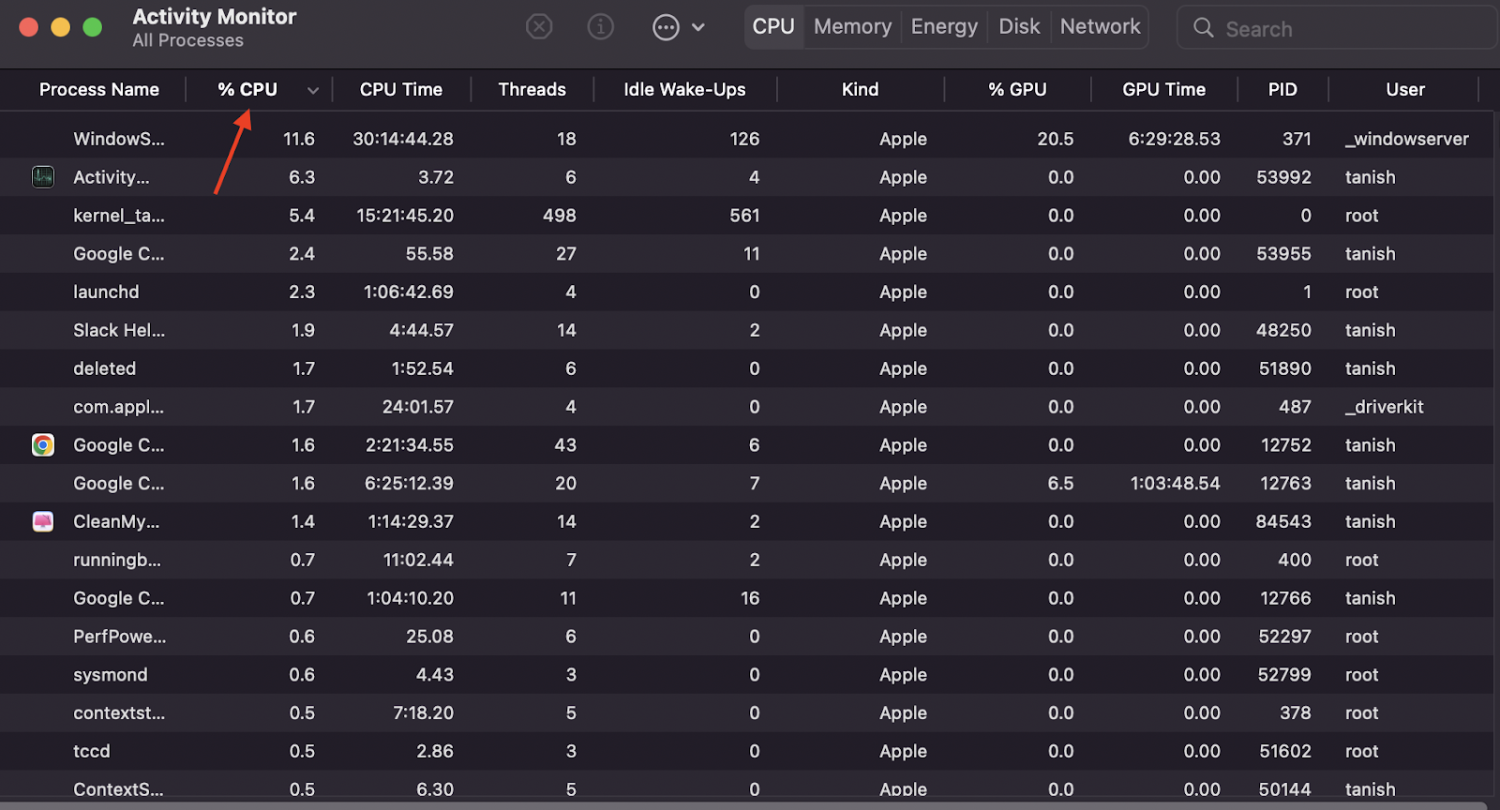This screenshot has width=1500, height=810.
Task: Expand the chevron beside the ellipsis button
Action: click(x=698, y=27)
